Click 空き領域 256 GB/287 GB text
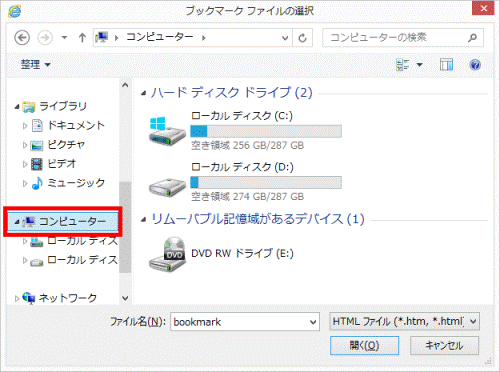The image size is (500, 372). pos(247,145)
